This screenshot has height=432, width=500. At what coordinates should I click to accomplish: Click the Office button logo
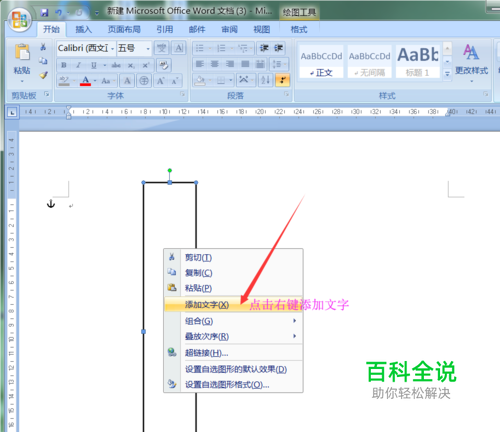click(x=20, y=19)
